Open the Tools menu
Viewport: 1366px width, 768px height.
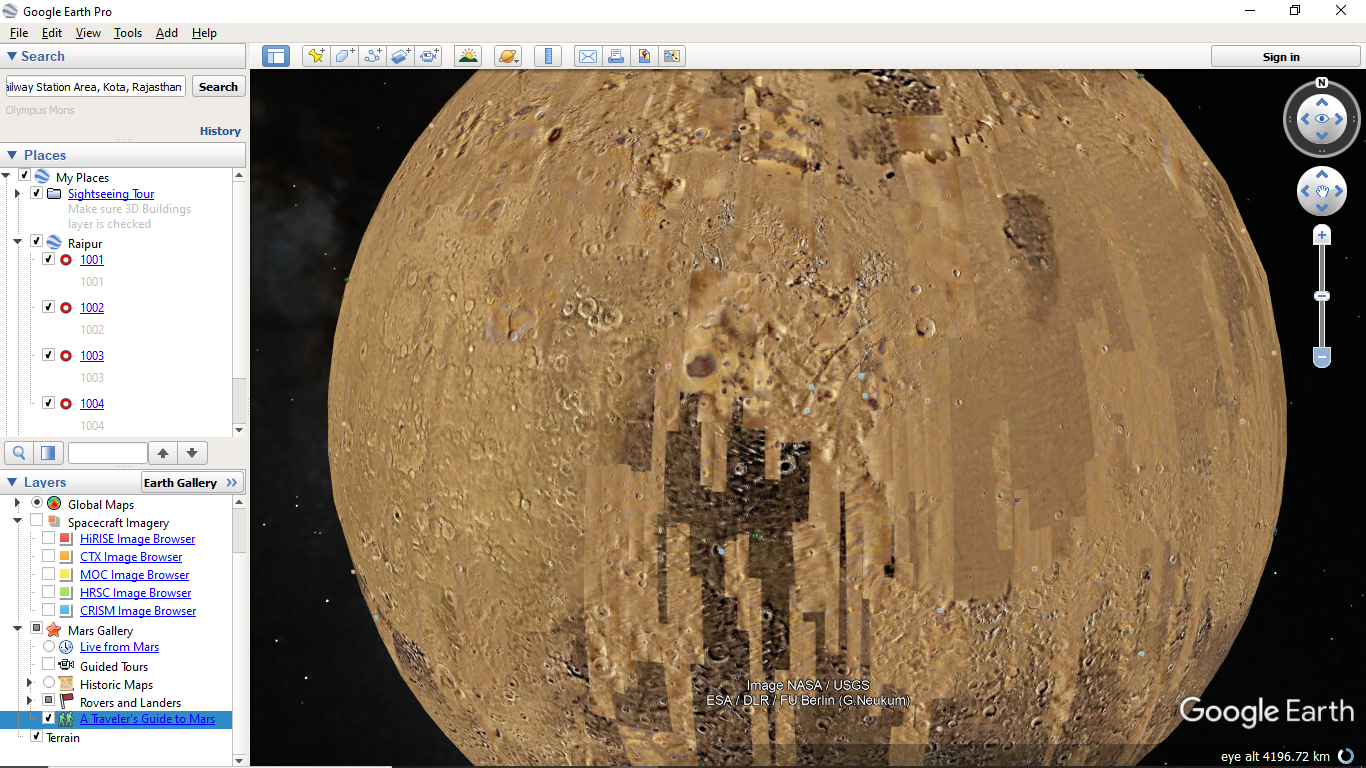(x=128, y=33)
